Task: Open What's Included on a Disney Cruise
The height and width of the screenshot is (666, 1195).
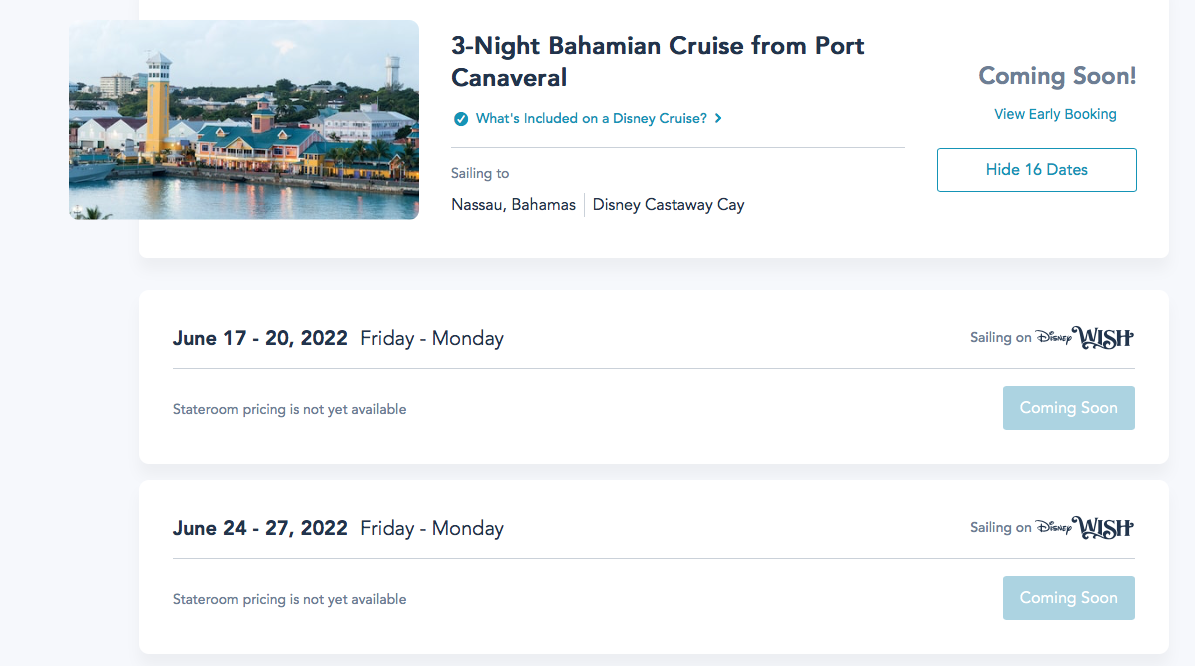Action: click(x=591, y=119)
